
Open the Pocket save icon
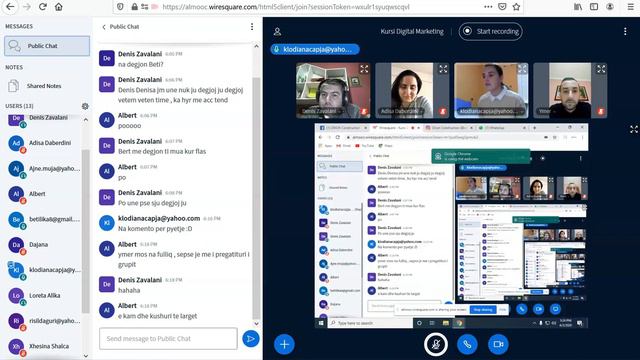pos(502,7)
